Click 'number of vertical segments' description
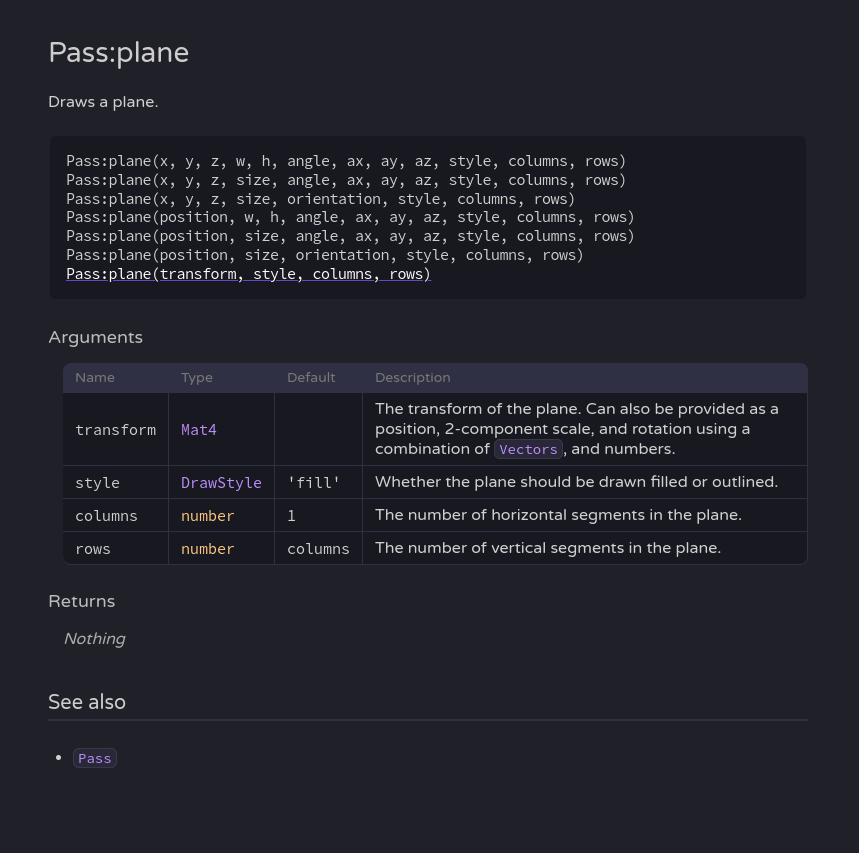This screenshot has height=853, width=859. point(548,548)
